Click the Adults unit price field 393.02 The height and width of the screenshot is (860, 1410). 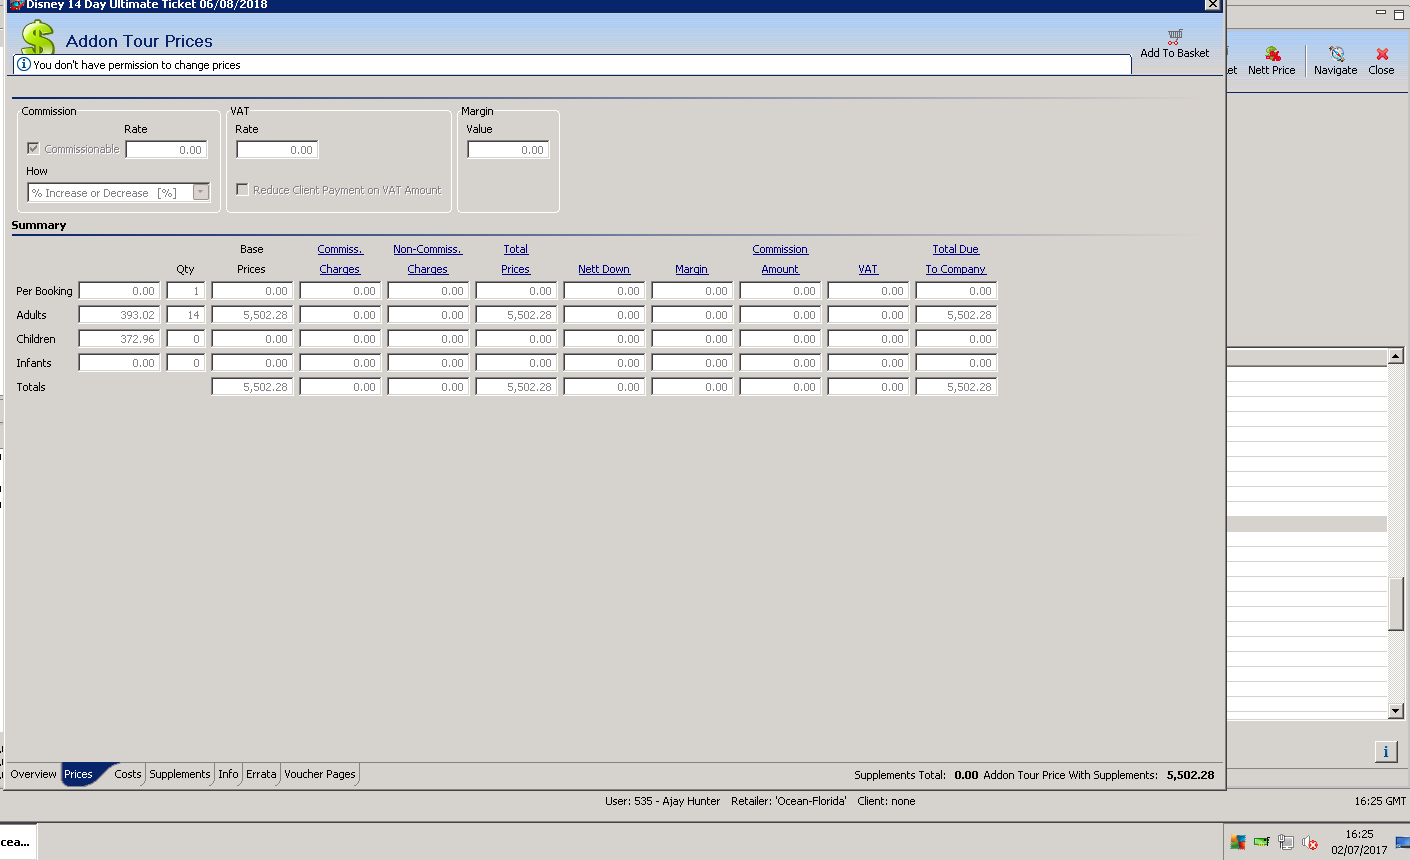(119, 315)
